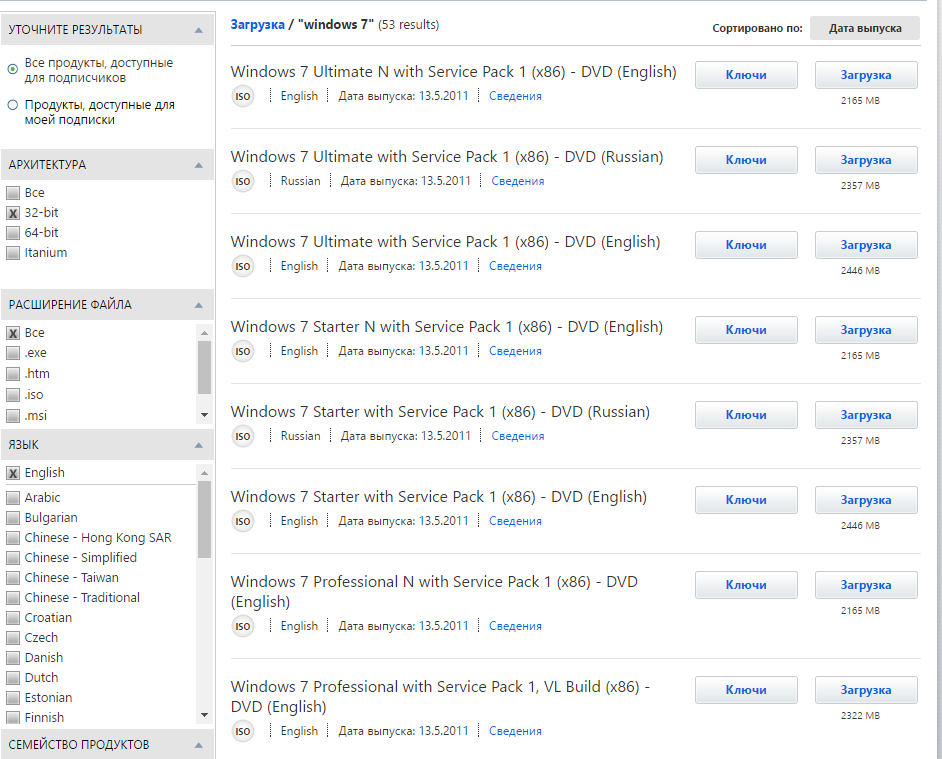Check the .exe file extension checkbox
942x759 pixels.
13,353
